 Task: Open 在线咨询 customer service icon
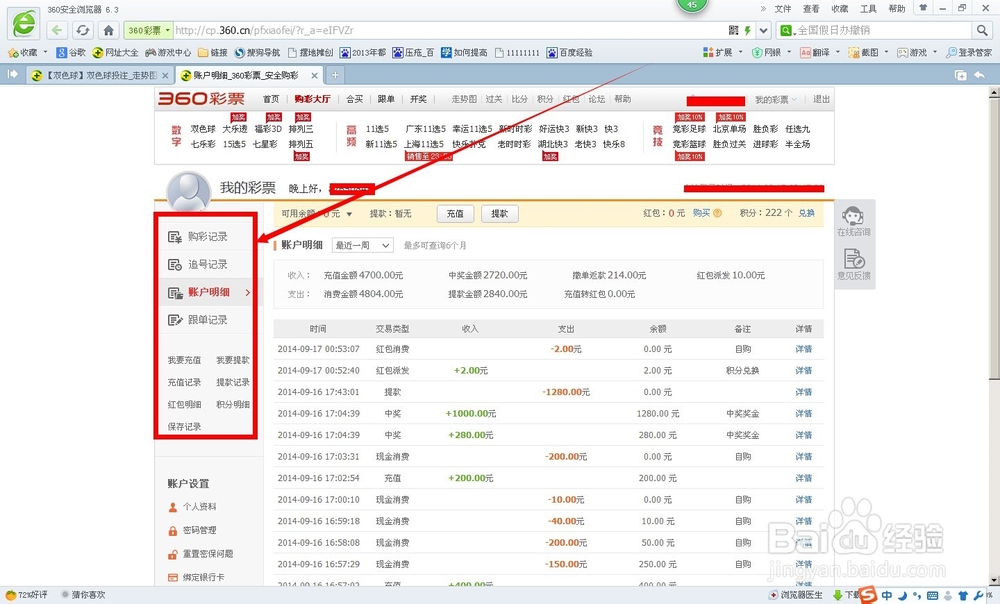pos(853,221)
